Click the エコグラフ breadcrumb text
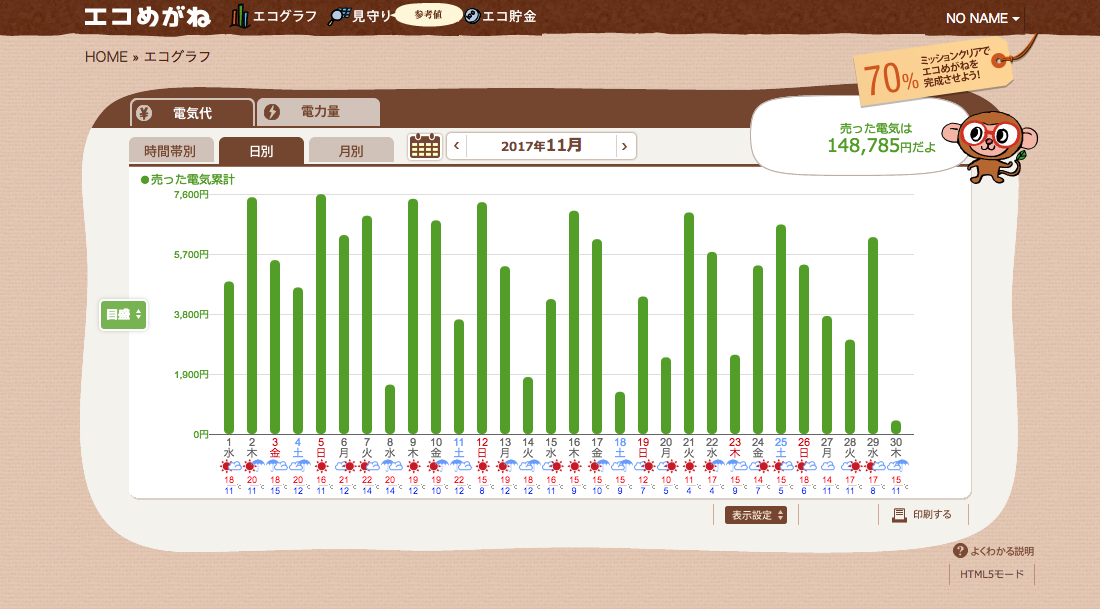Viewport: 1100px width, 609px height. click(177, 57)
